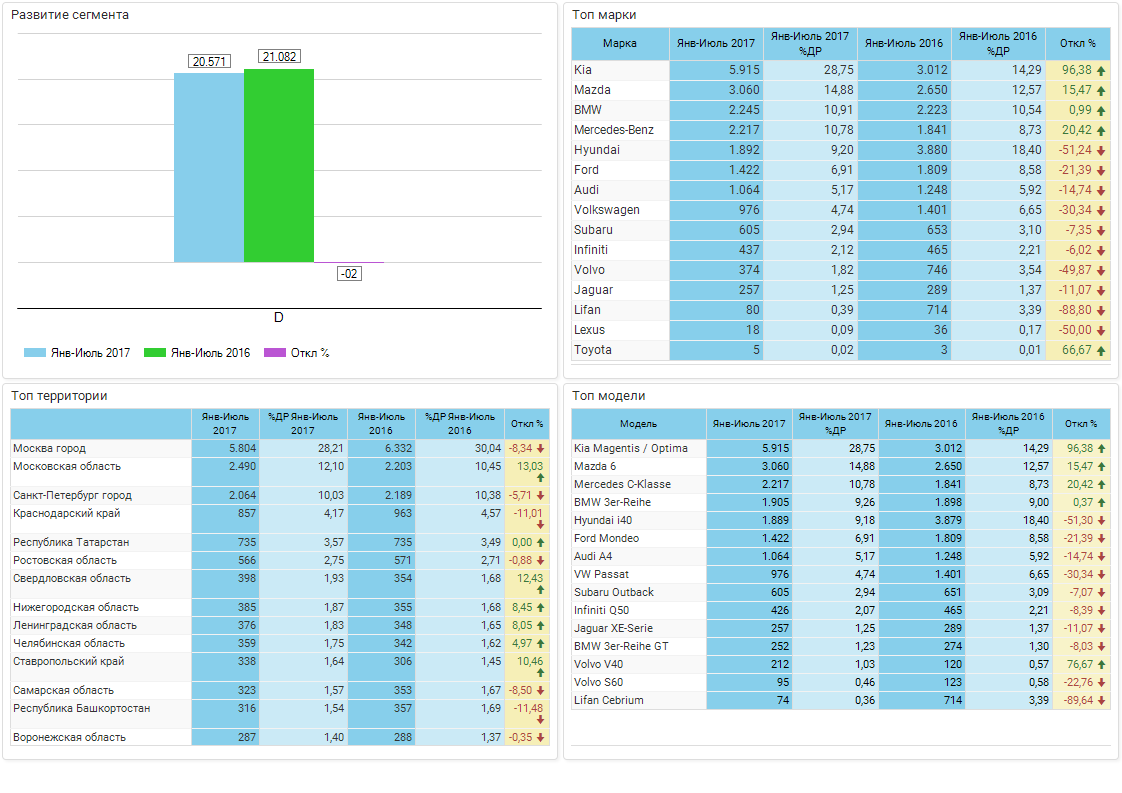Click the down arrow in the Республика Башкортостан row

[540, 719]
